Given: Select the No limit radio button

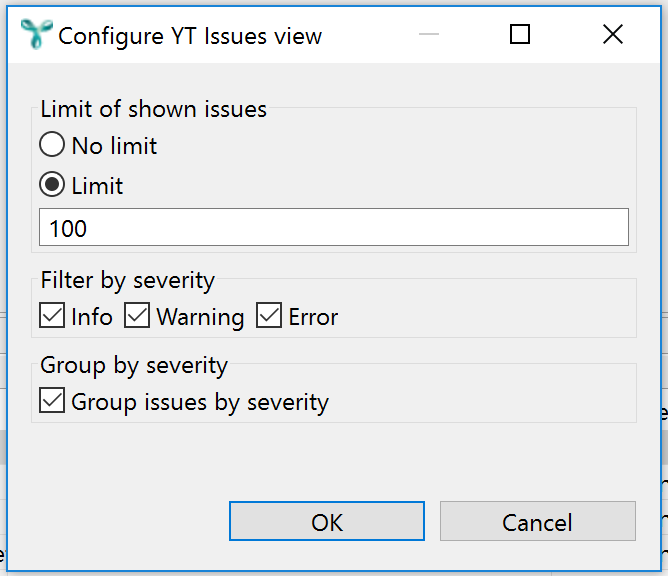Looking at the screenshot, I should click(52, 144).
